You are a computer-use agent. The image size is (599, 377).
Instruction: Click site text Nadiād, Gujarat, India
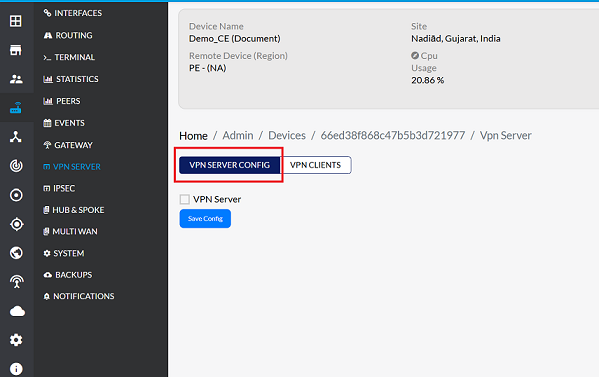(455, 39)
